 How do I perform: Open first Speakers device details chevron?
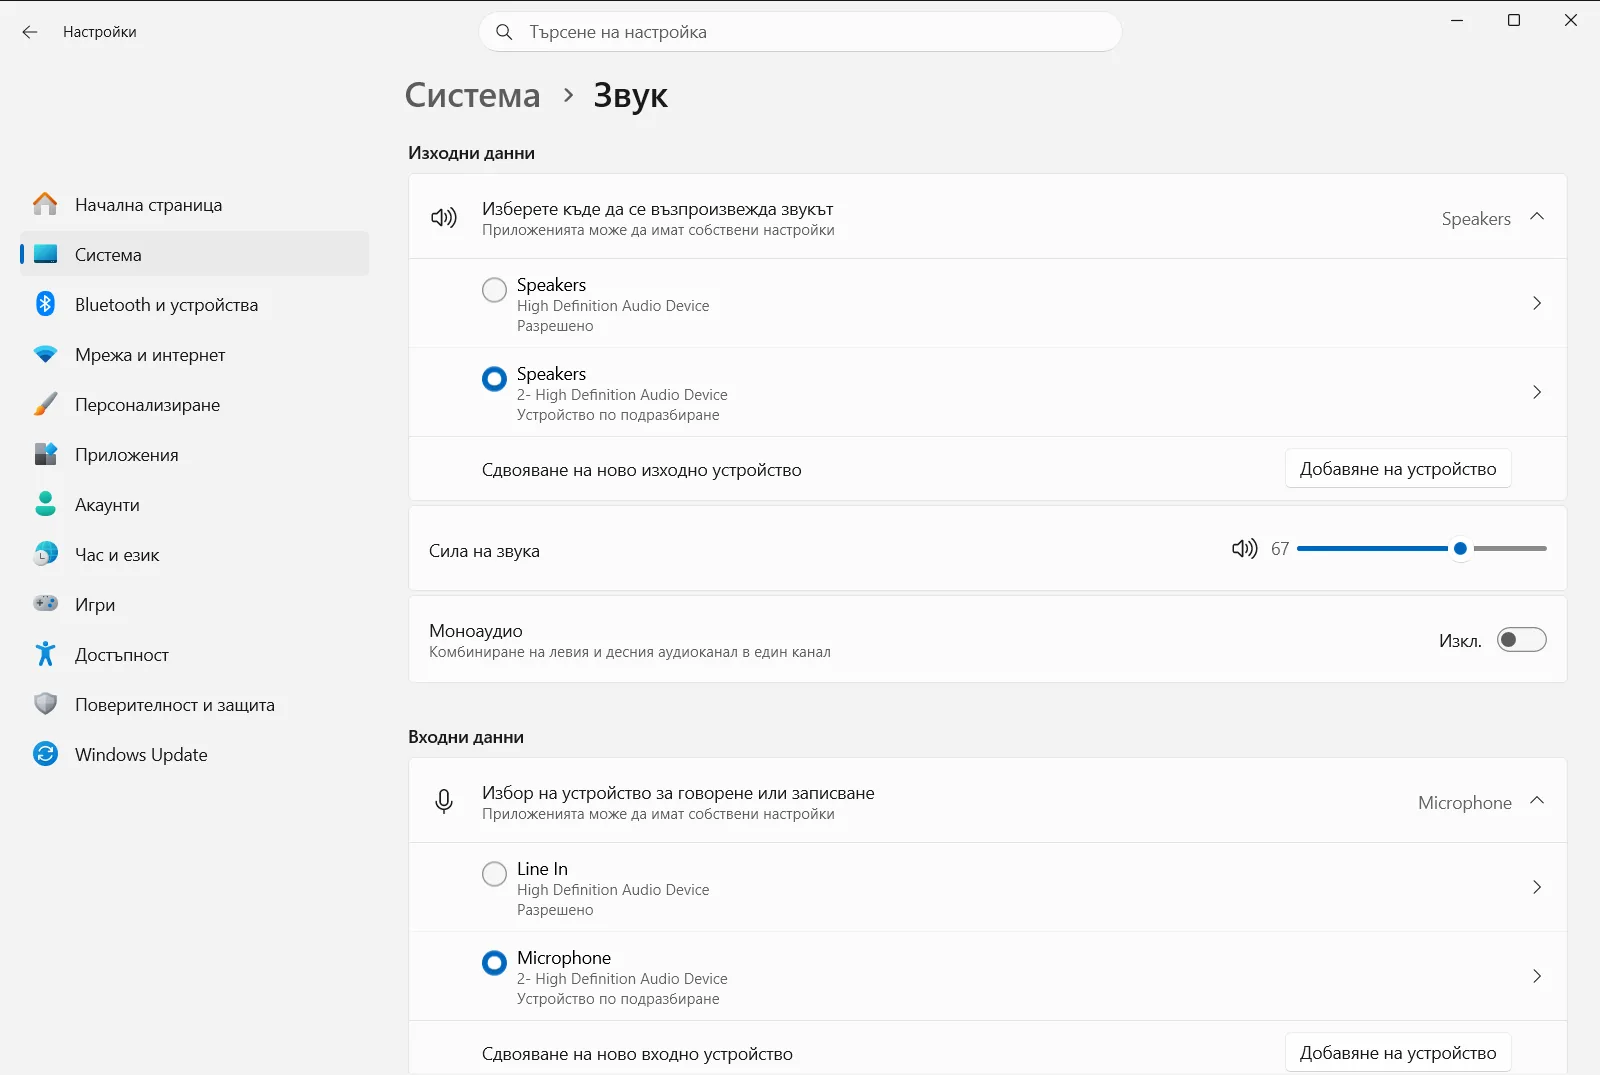(1537, 303)
